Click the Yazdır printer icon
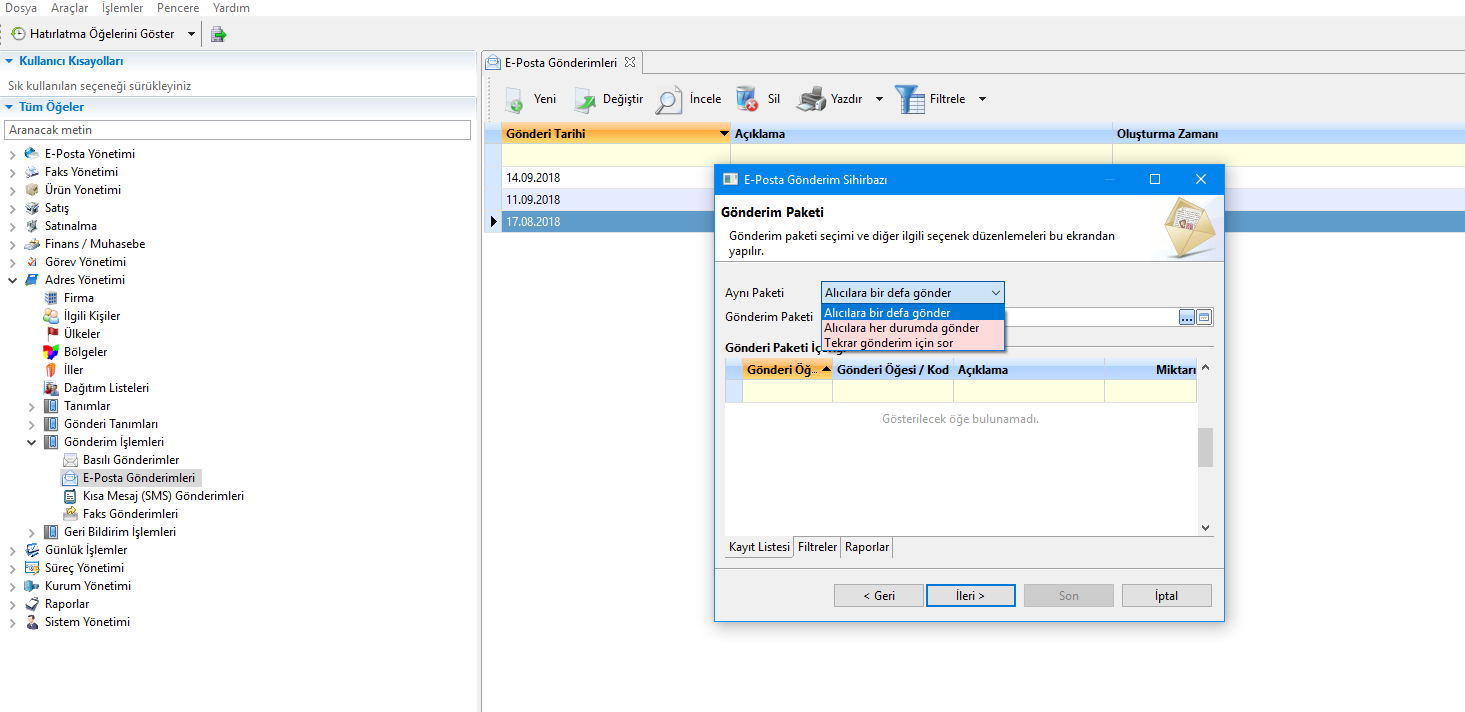This screenshot has height=712, width=1465. (811, 99)
